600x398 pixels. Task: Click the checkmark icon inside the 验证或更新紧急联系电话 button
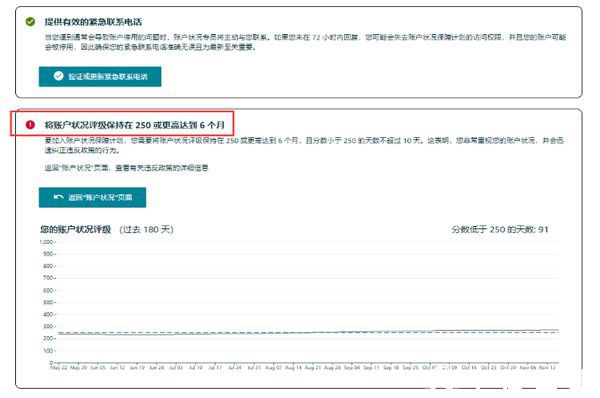coord(59,76)
